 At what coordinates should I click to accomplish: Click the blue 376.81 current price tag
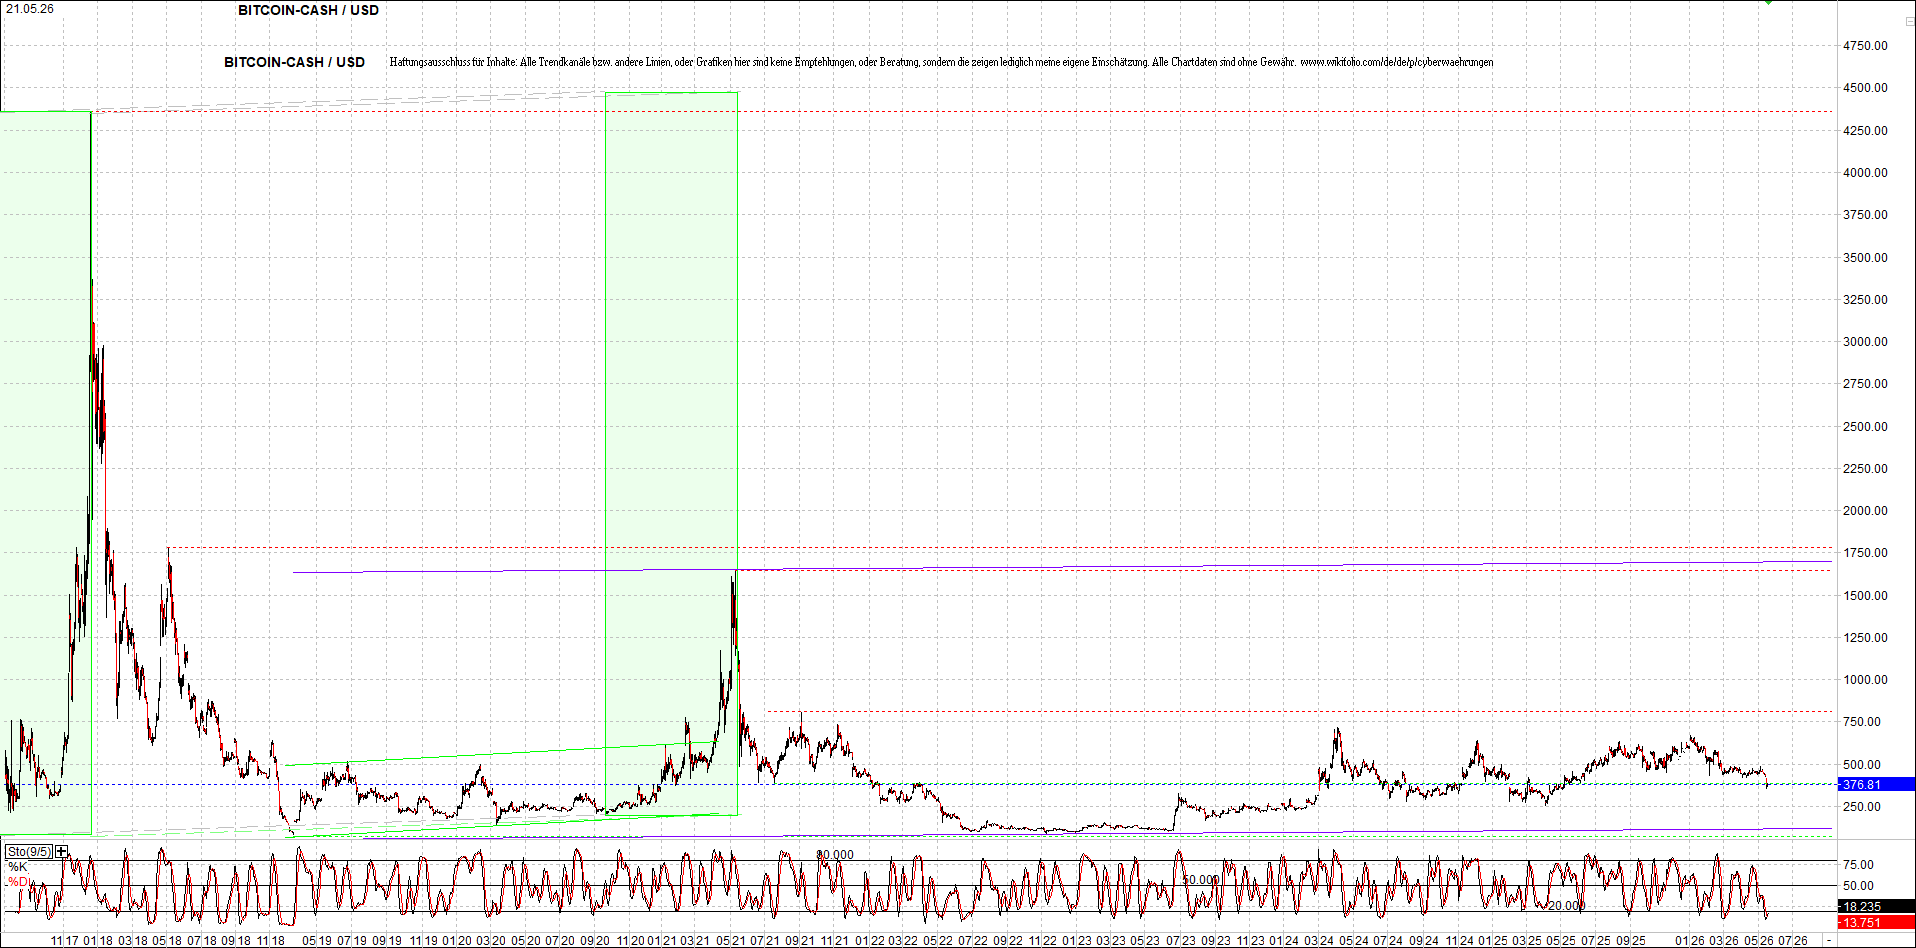tap(1877, 785)
